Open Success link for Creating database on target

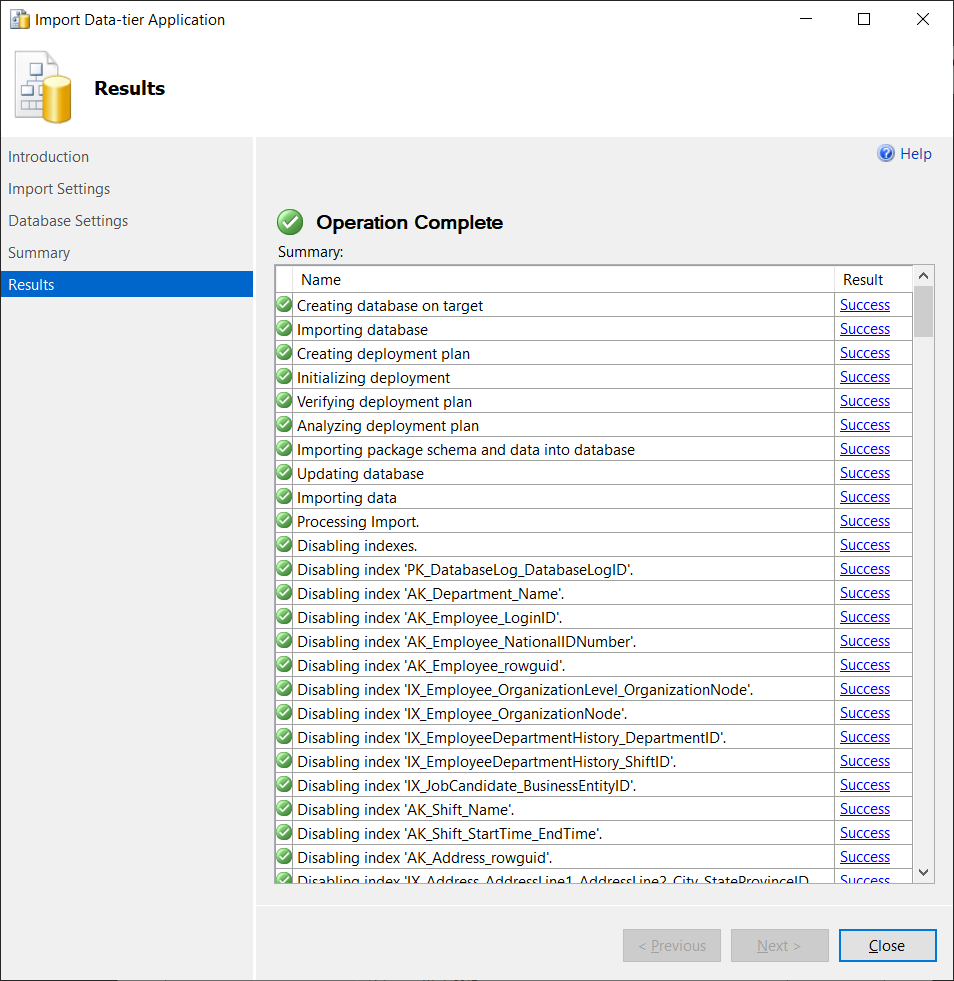[865, 305]
